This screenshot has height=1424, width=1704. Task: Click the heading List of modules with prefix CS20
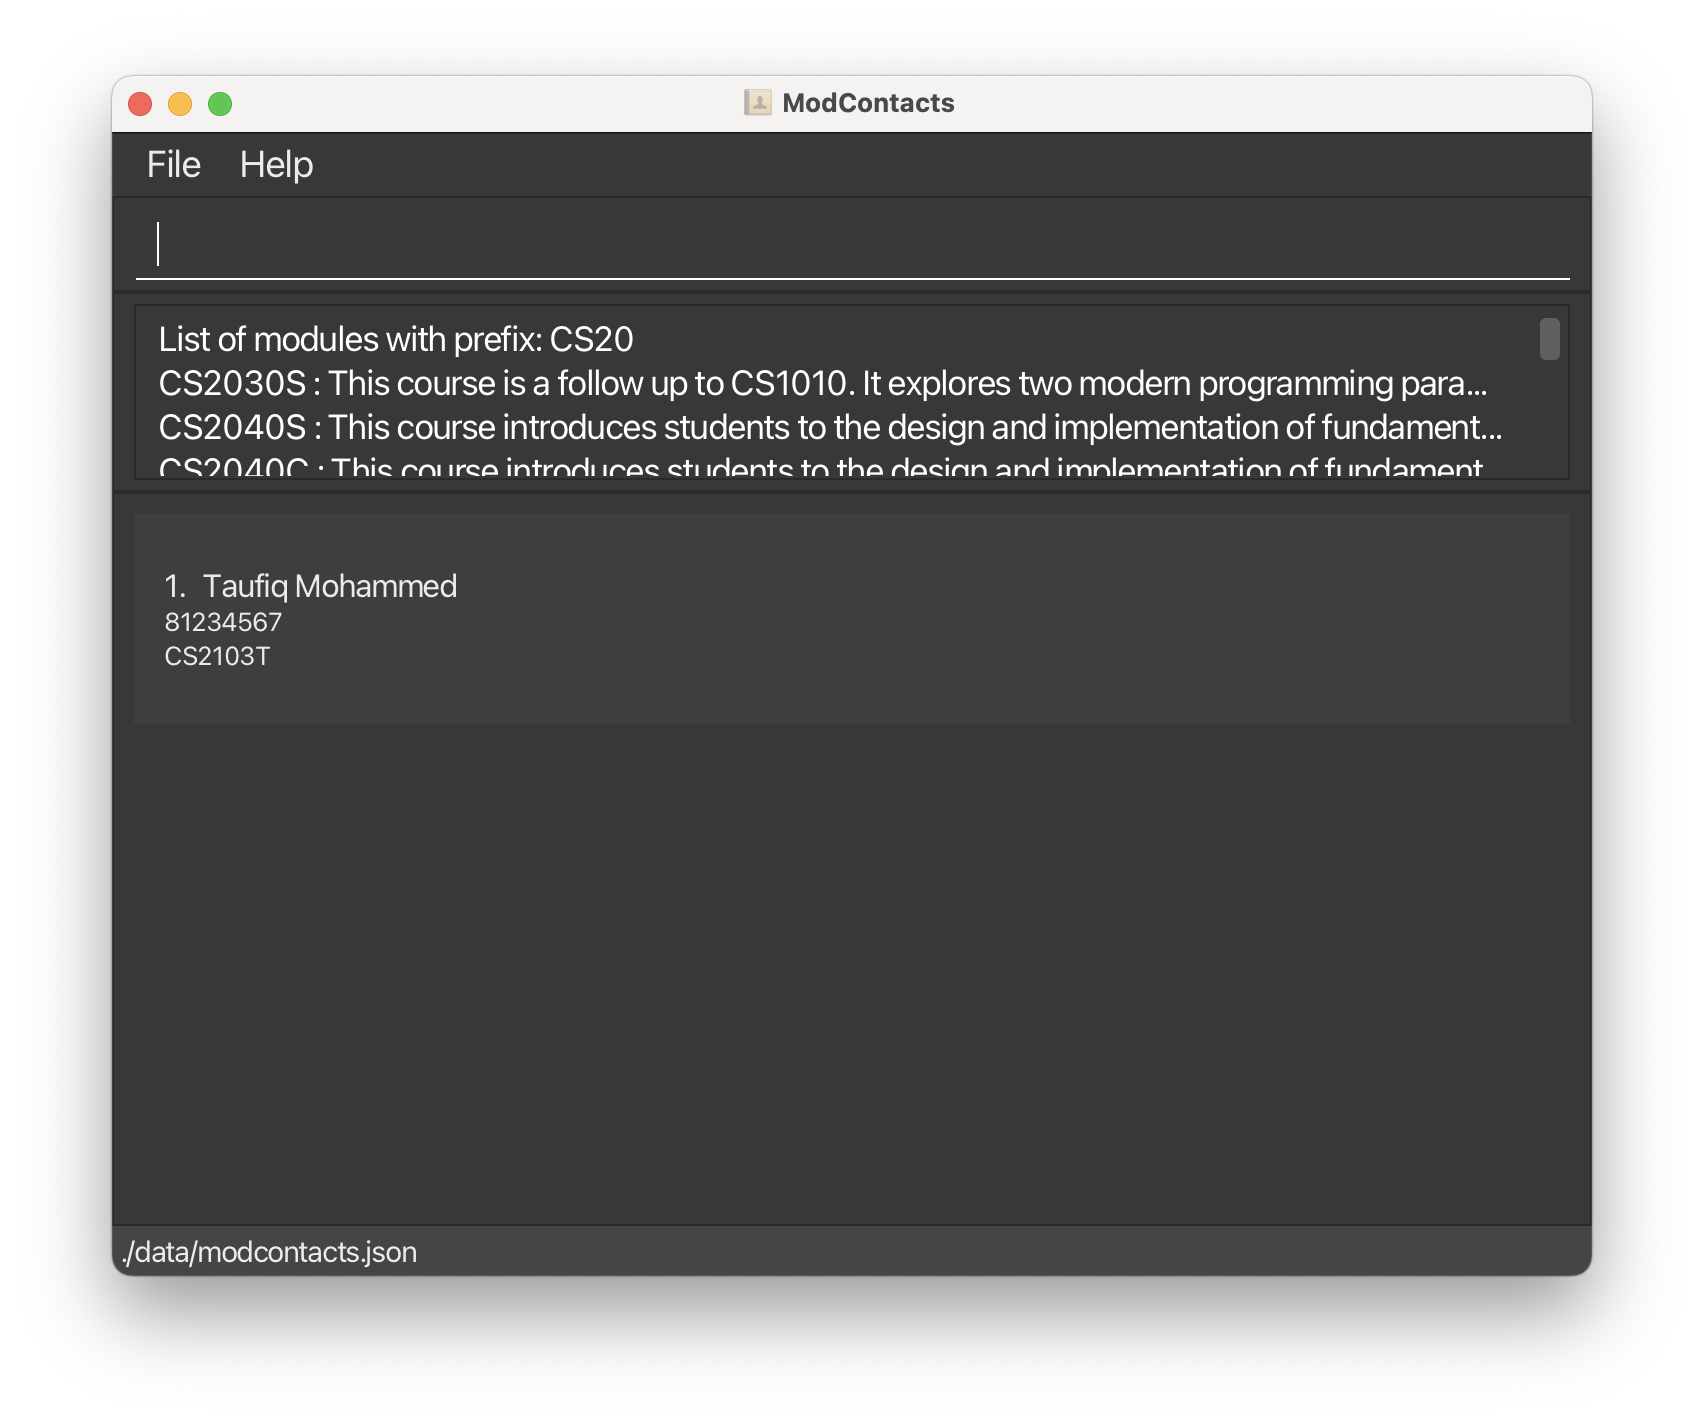394,338
